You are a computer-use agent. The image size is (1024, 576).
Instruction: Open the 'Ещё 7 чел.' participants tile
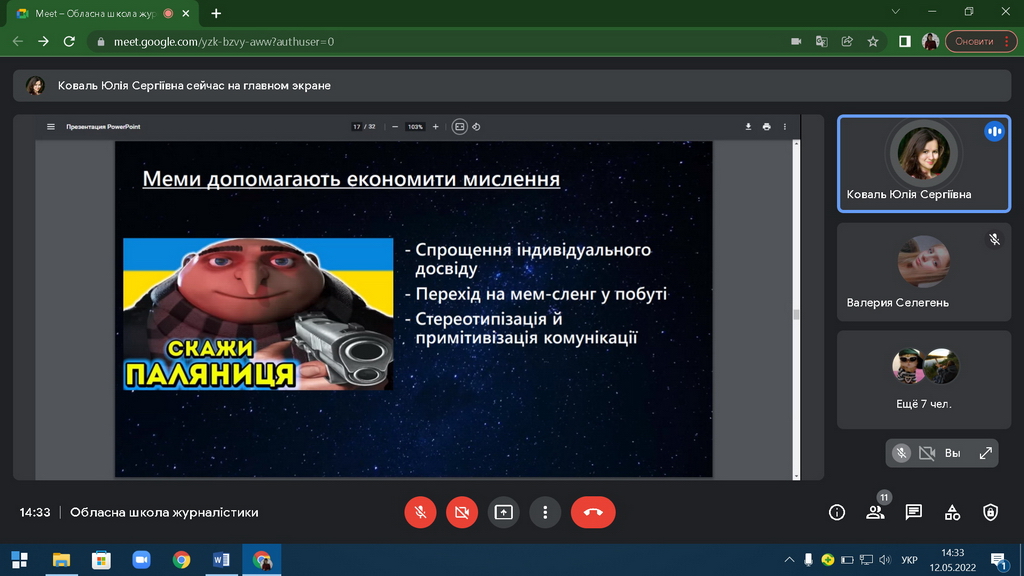tap(923, 379)
